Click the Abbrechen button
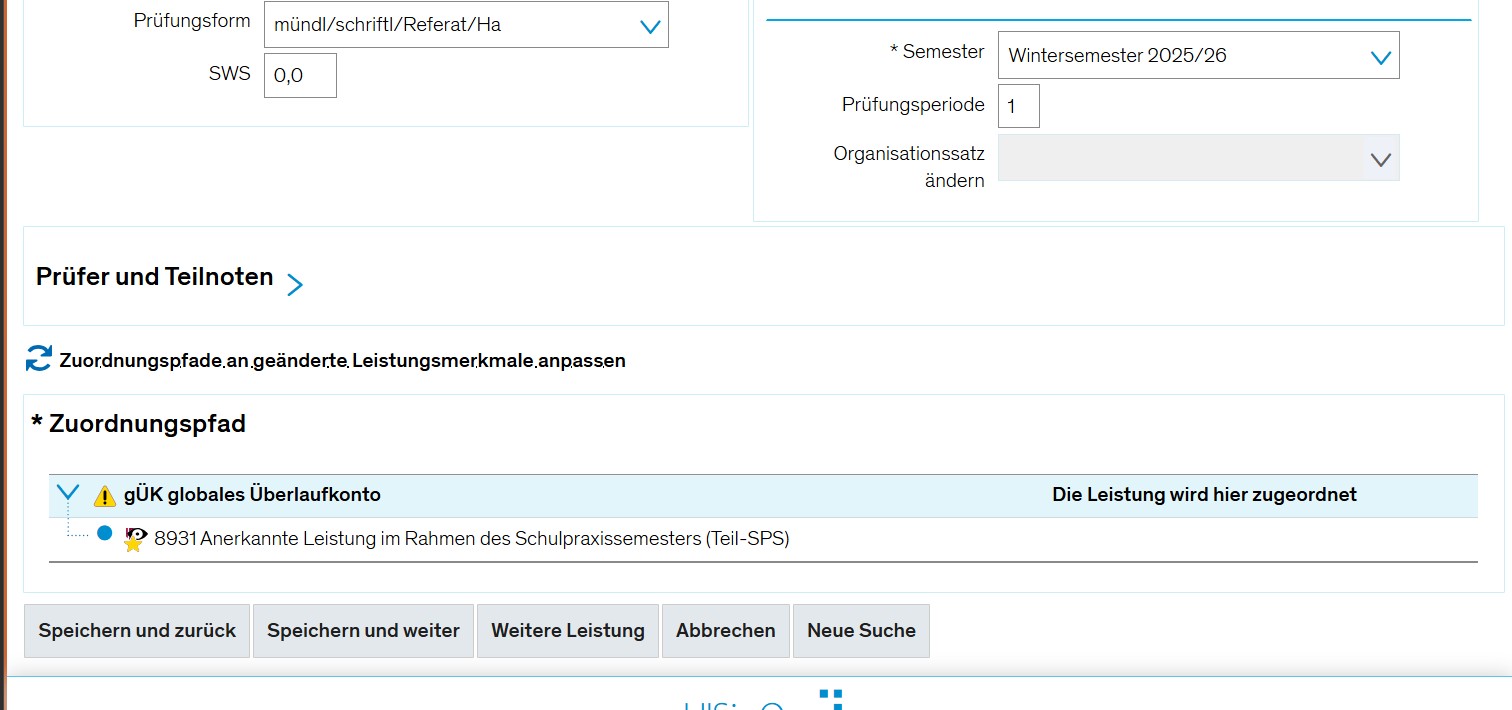The height and width of the screenshot is (710, 1512). coord(726,631)
